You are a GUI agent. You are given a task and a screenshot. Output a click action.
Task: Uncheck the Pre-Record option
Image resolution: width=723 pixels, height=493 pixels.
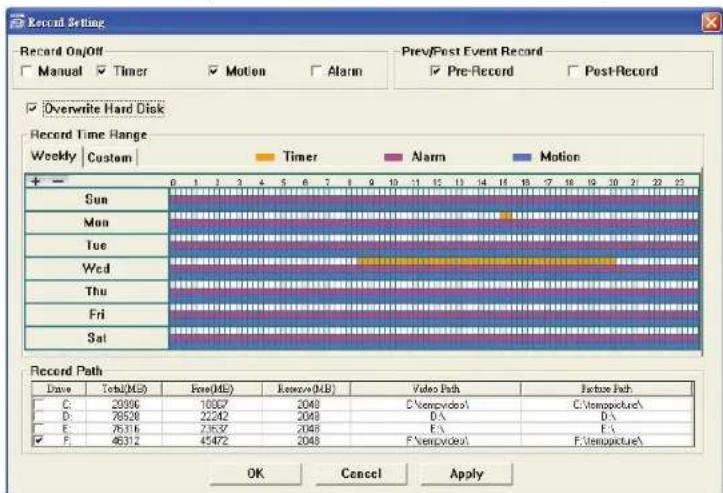(435, 71)
